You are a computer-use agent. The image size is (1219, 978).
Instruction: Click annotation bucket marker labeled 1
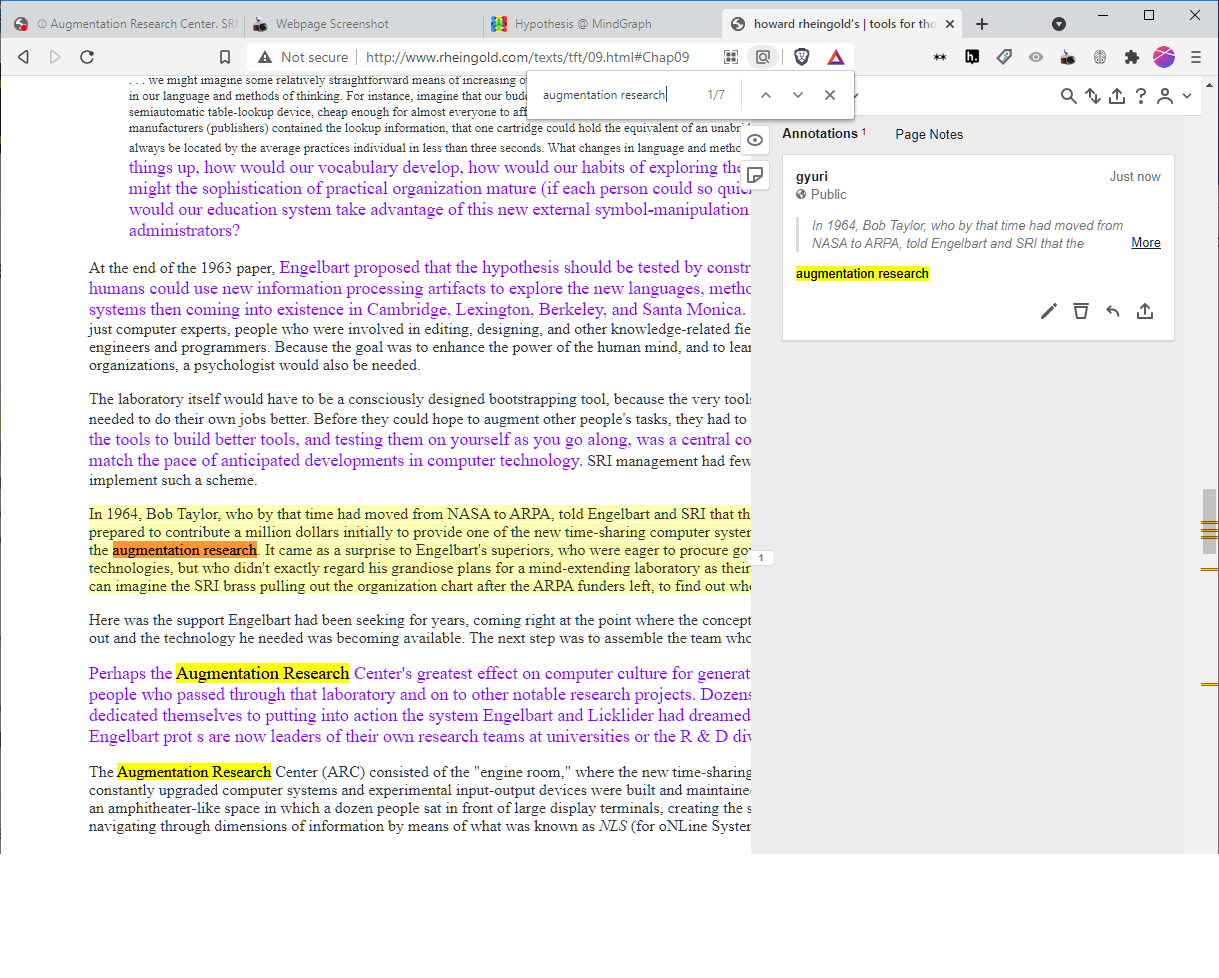(761, 558)
